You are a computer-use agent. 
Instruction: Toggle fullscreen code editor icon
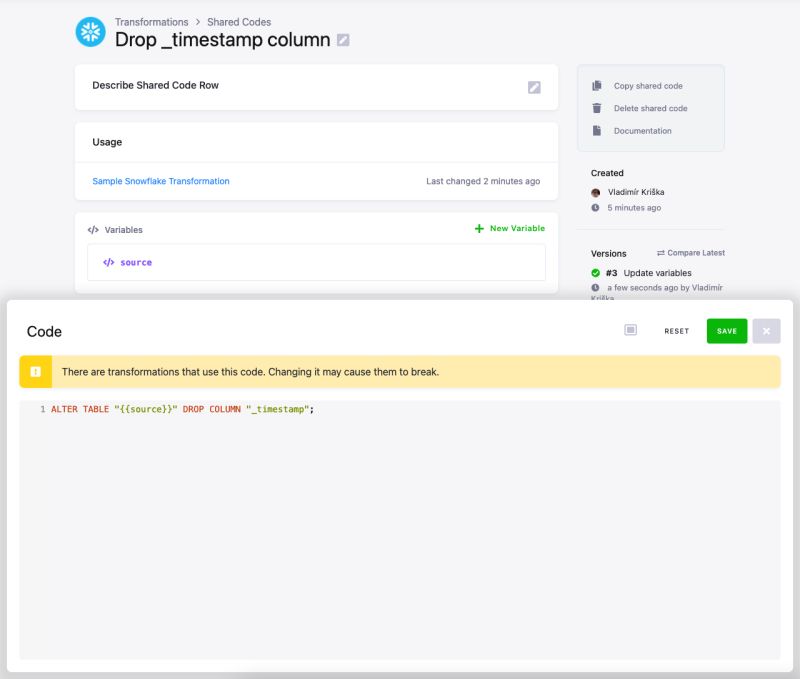tap(630, 330)
